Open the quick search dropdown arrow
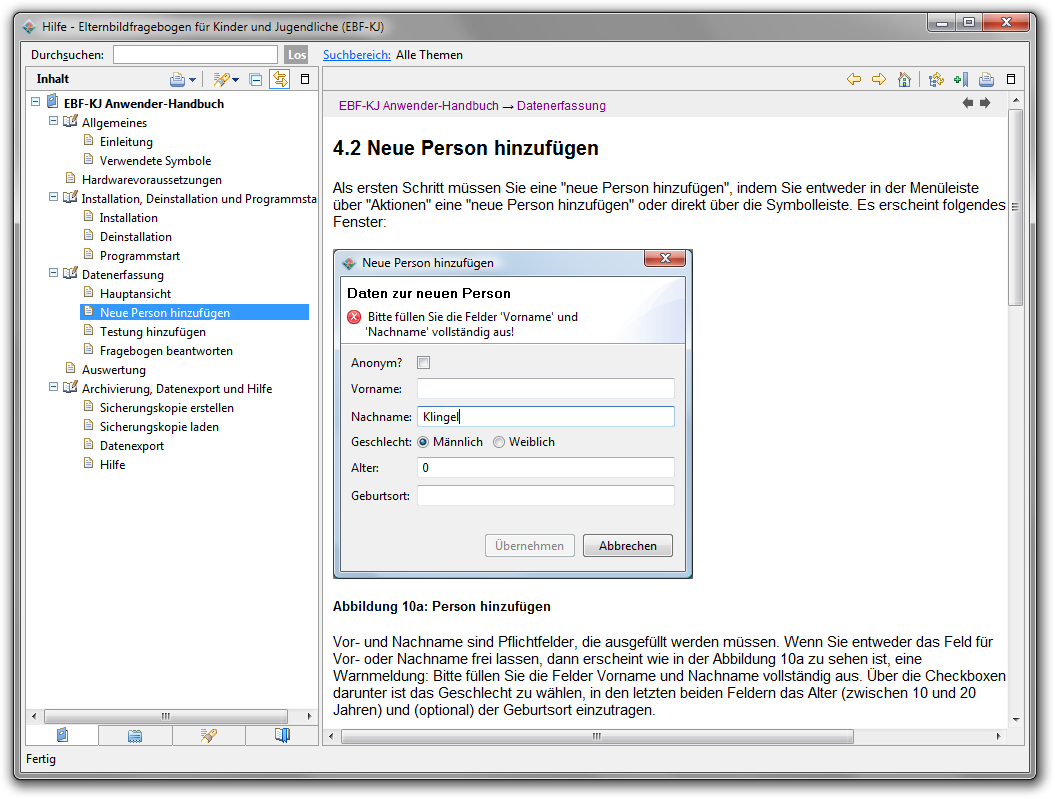Screen dimensions: 1055x799 (x=235, y=80)
